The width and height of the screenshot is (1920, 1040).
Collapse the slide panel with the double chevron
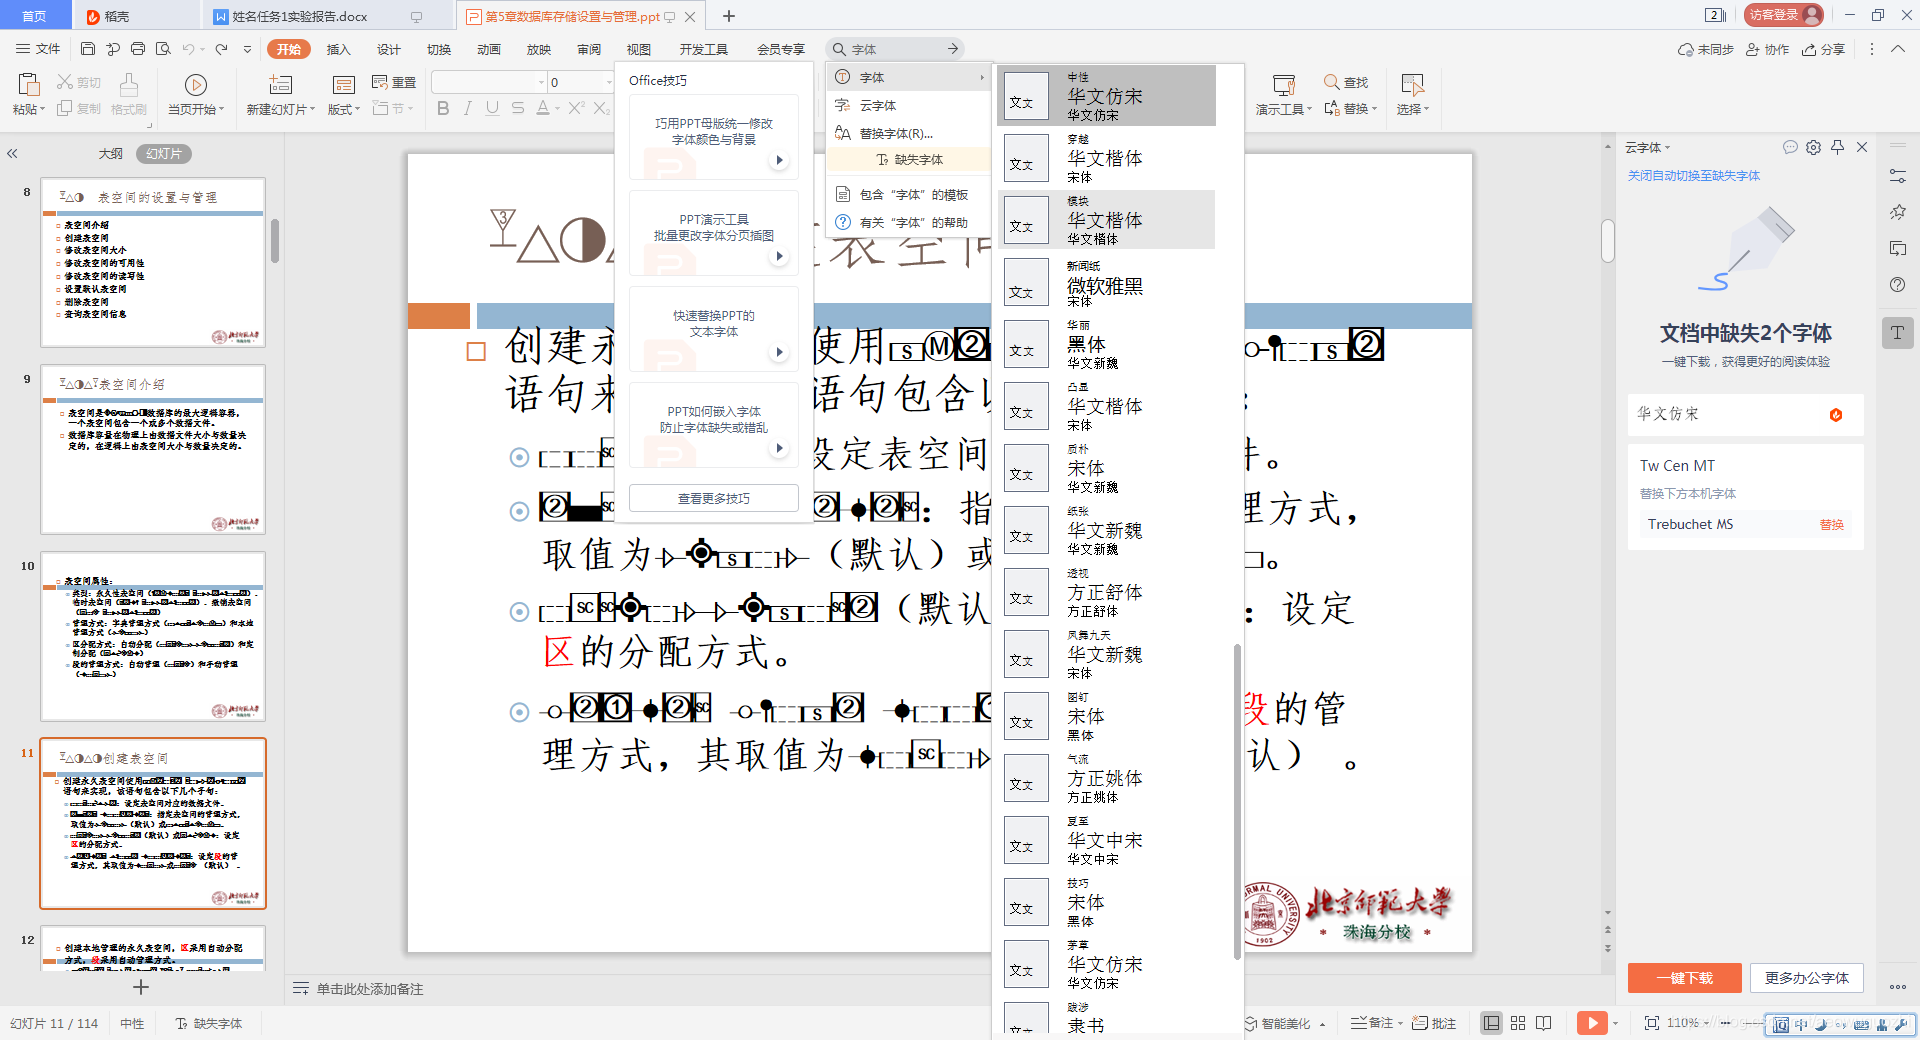(x=12, y=154)
